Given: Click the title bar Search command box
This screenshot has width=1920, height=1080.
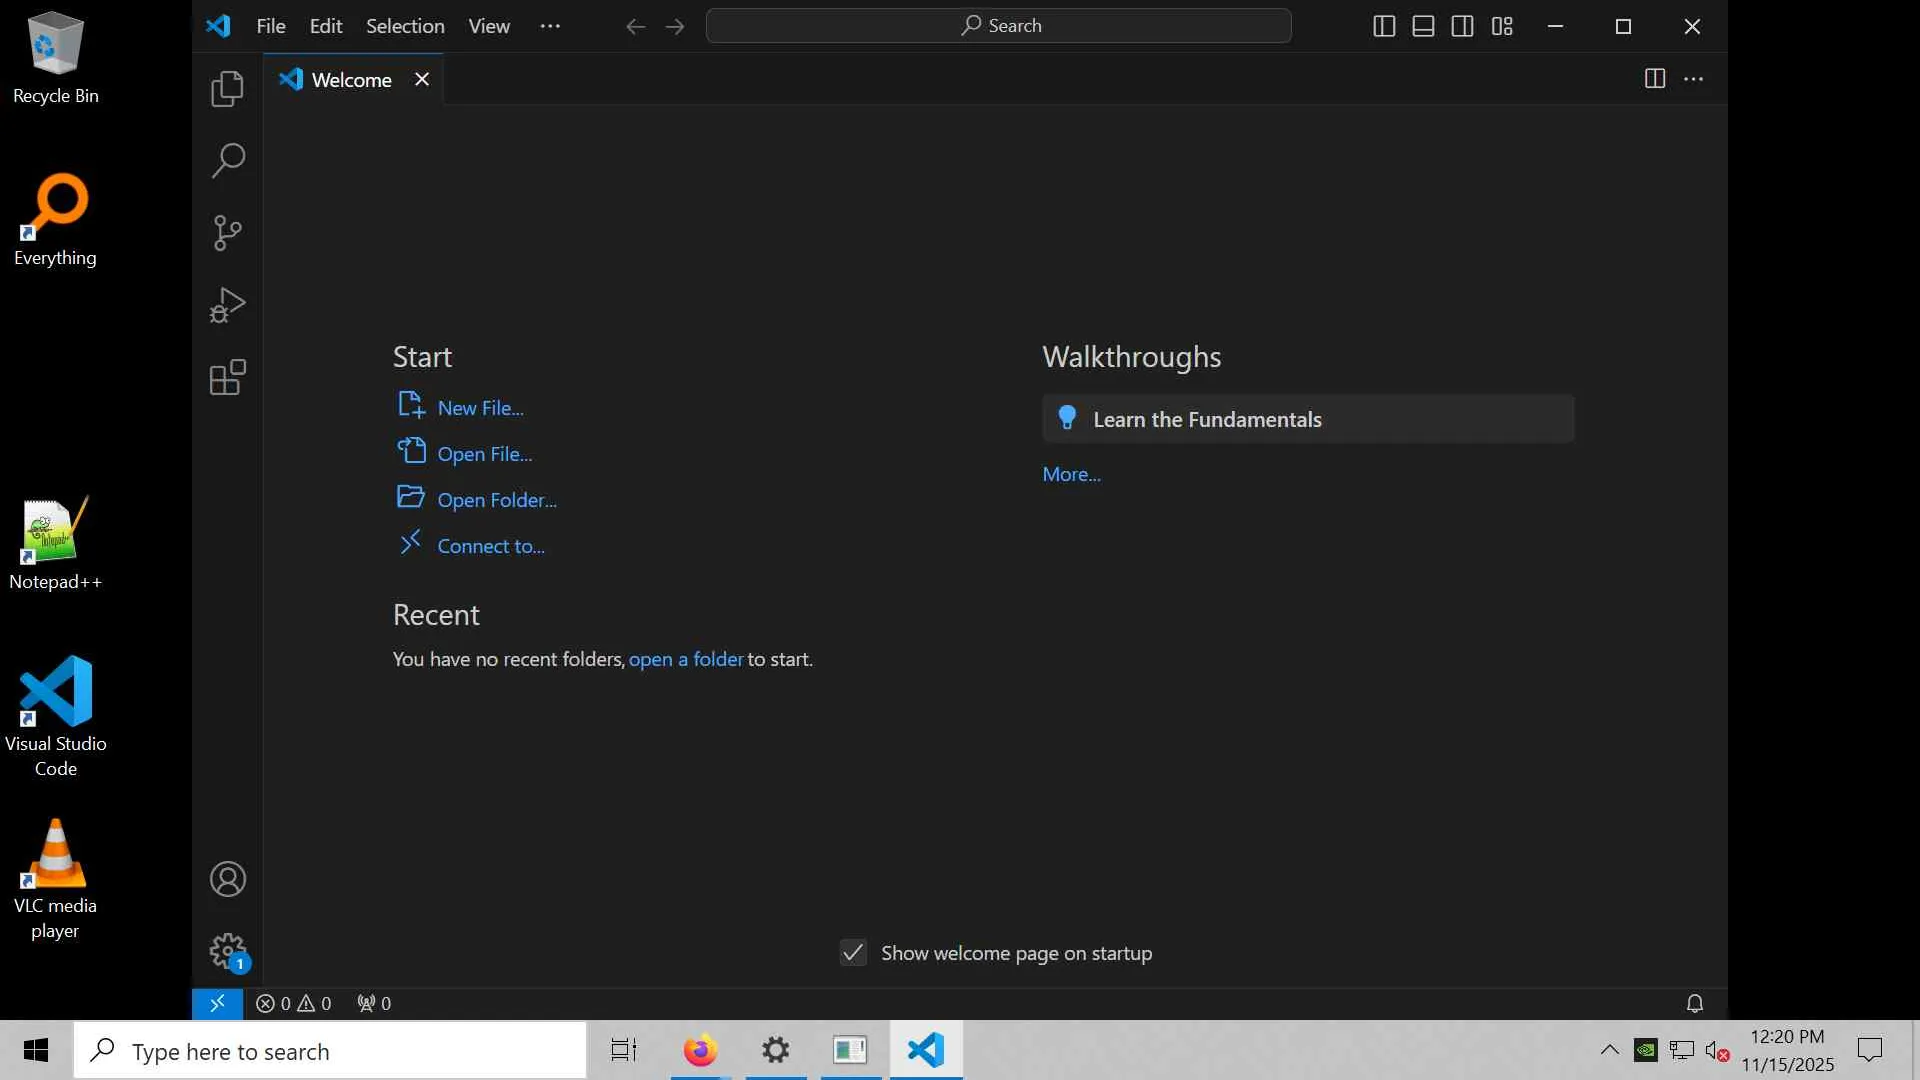Looking at the screenshot, I should coord(998,26).
